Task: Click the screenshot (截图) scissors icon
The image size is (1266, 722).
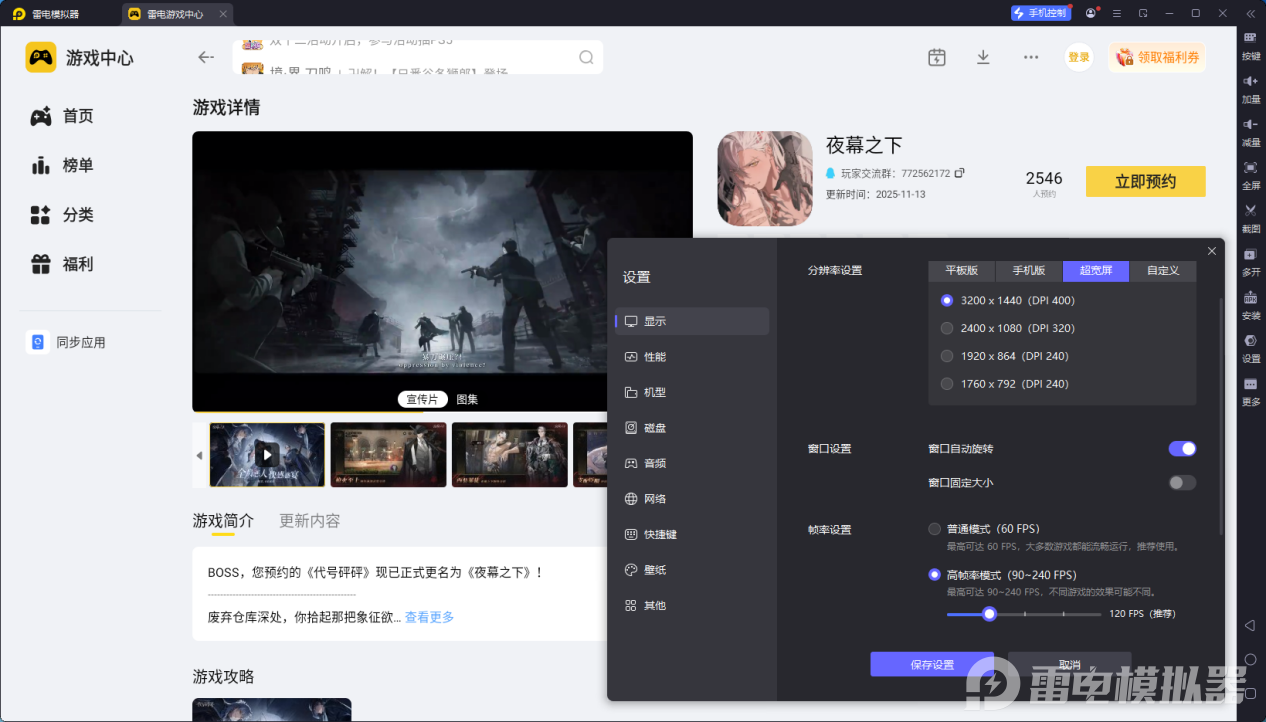Action: (1250, 215)
